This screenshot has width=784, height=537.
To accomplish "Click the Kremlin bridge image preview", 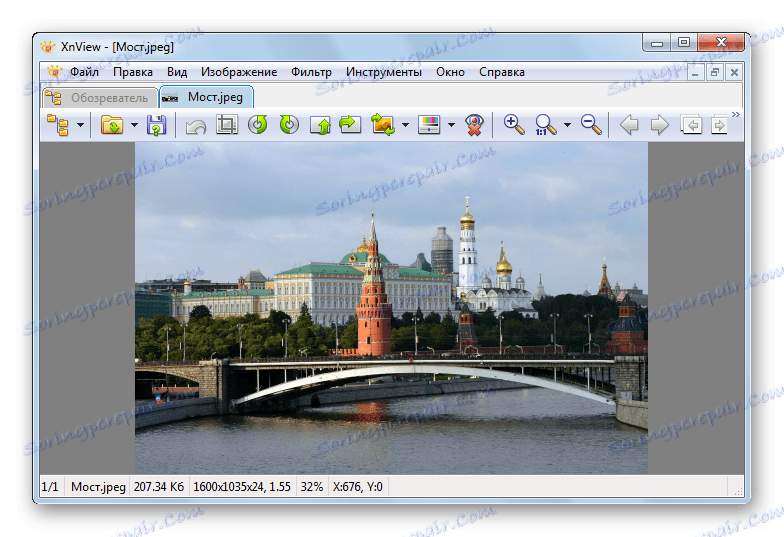I will (392, 308).
